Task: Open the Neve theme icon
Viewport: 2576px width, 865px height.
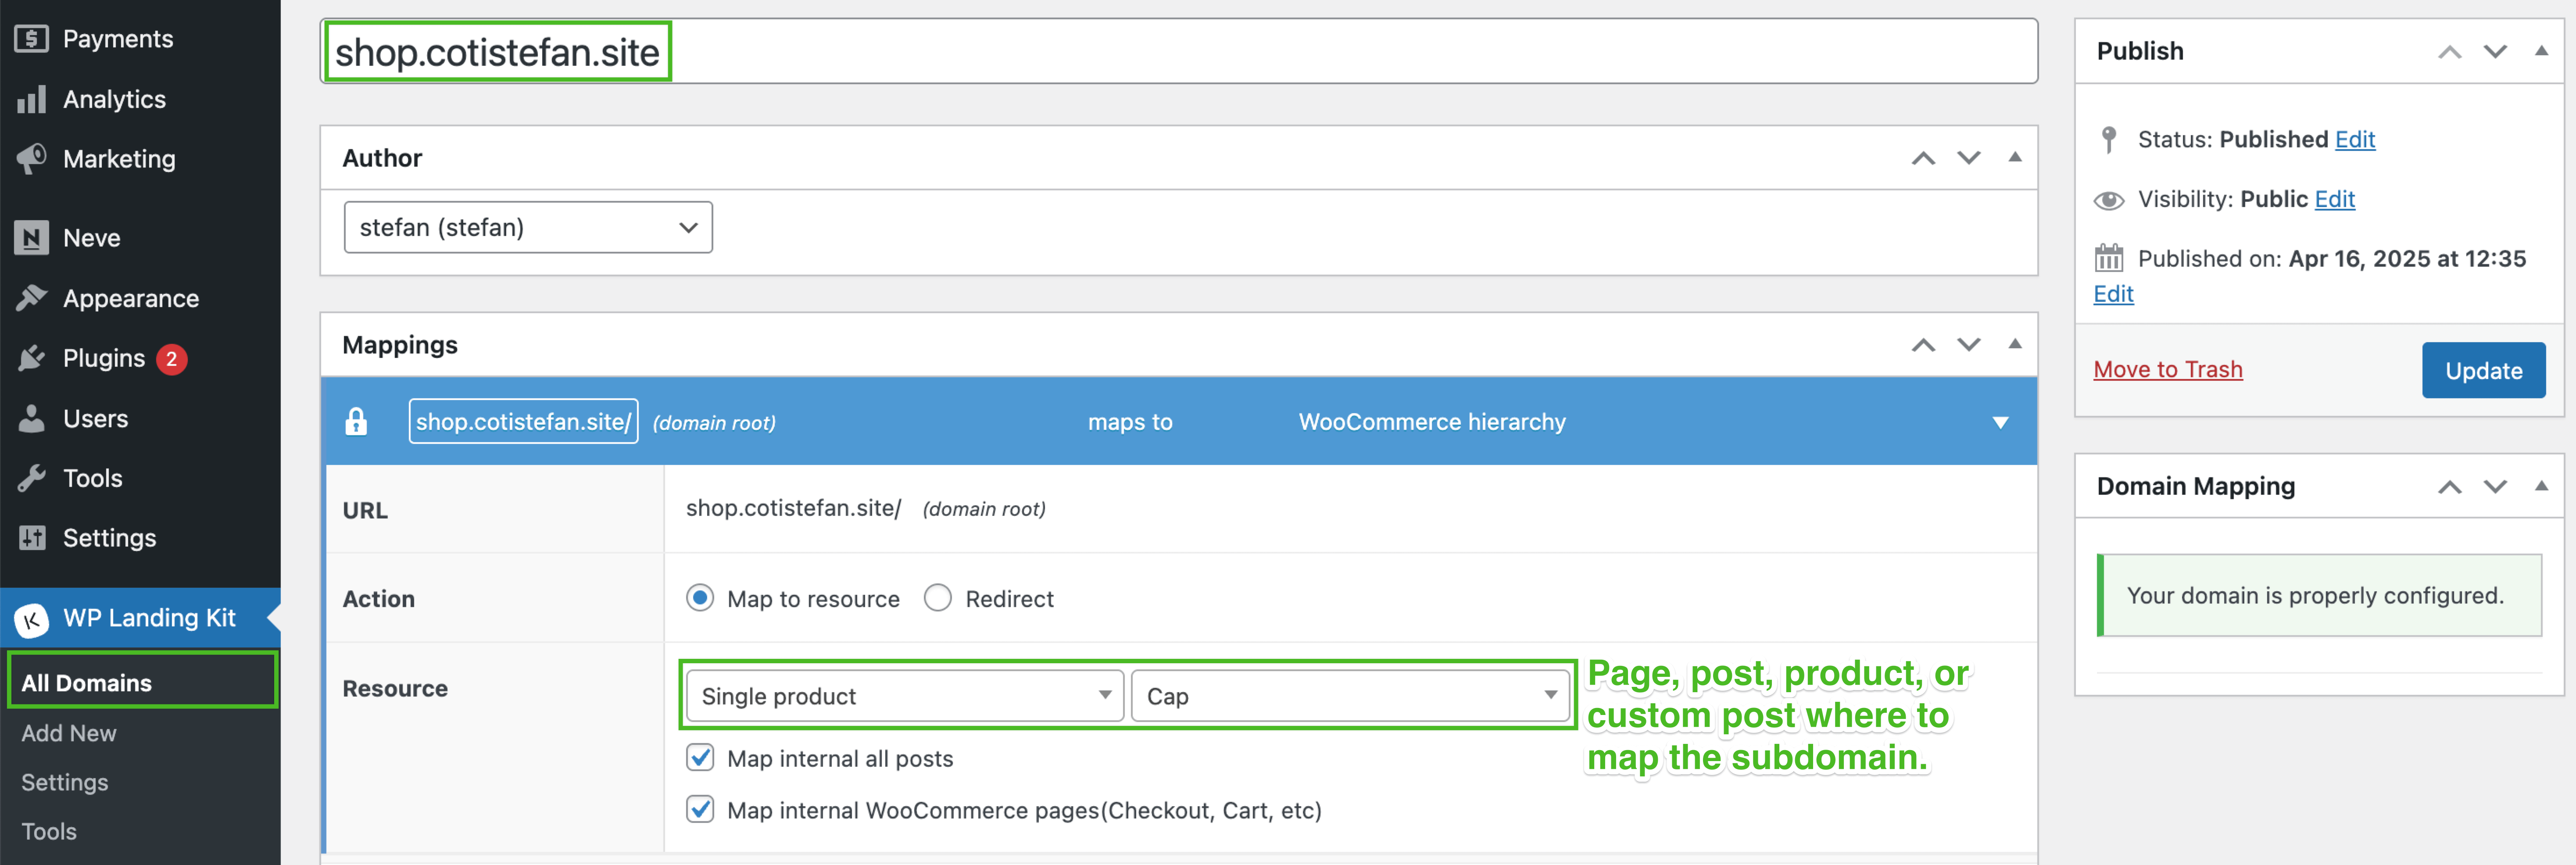Action: [x=31, y=237]
